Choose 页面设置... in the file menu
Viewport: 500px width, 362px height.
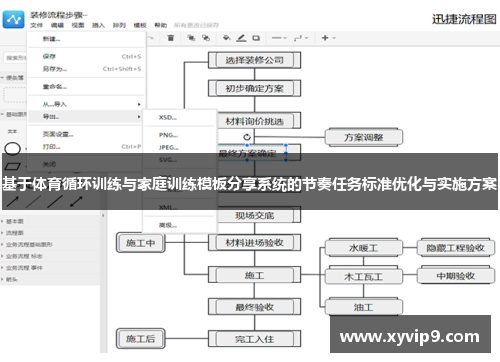pos(86,134)
